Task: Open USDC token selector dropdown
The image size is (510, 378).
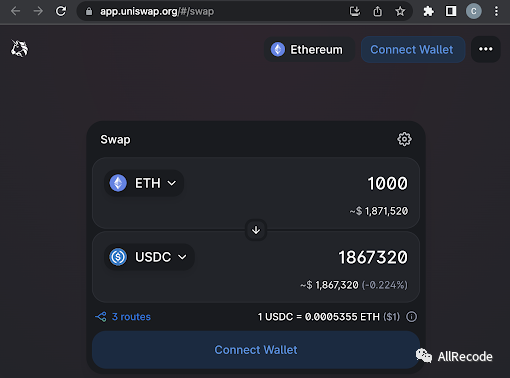Action: click(149, 257)
